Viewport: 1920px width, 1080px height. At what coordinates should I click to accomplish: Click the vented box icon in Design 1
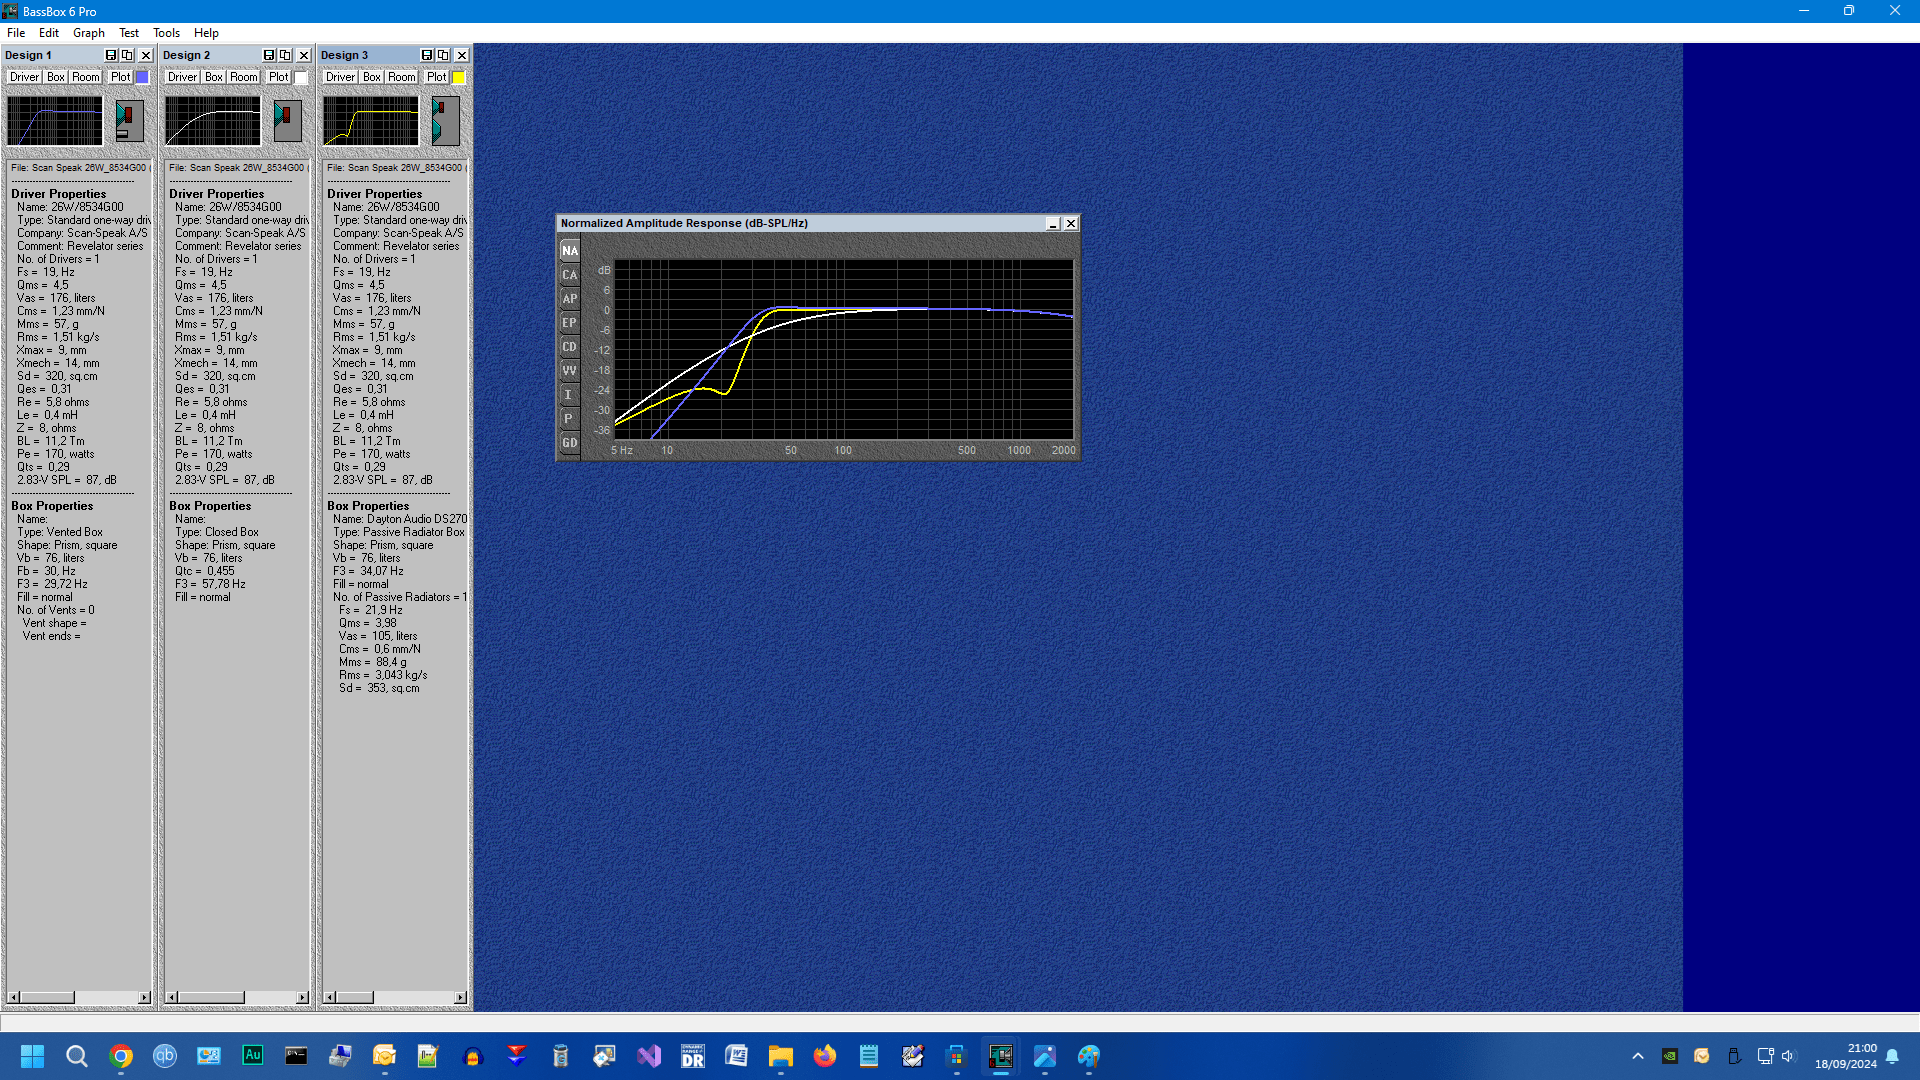(x=130, y=121)
